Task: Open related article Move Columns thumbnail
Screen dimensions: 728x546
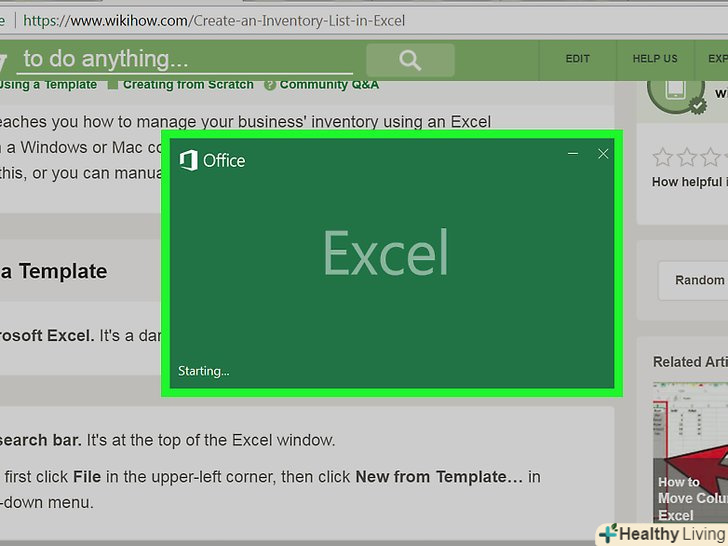Action: tap(690, 453)
